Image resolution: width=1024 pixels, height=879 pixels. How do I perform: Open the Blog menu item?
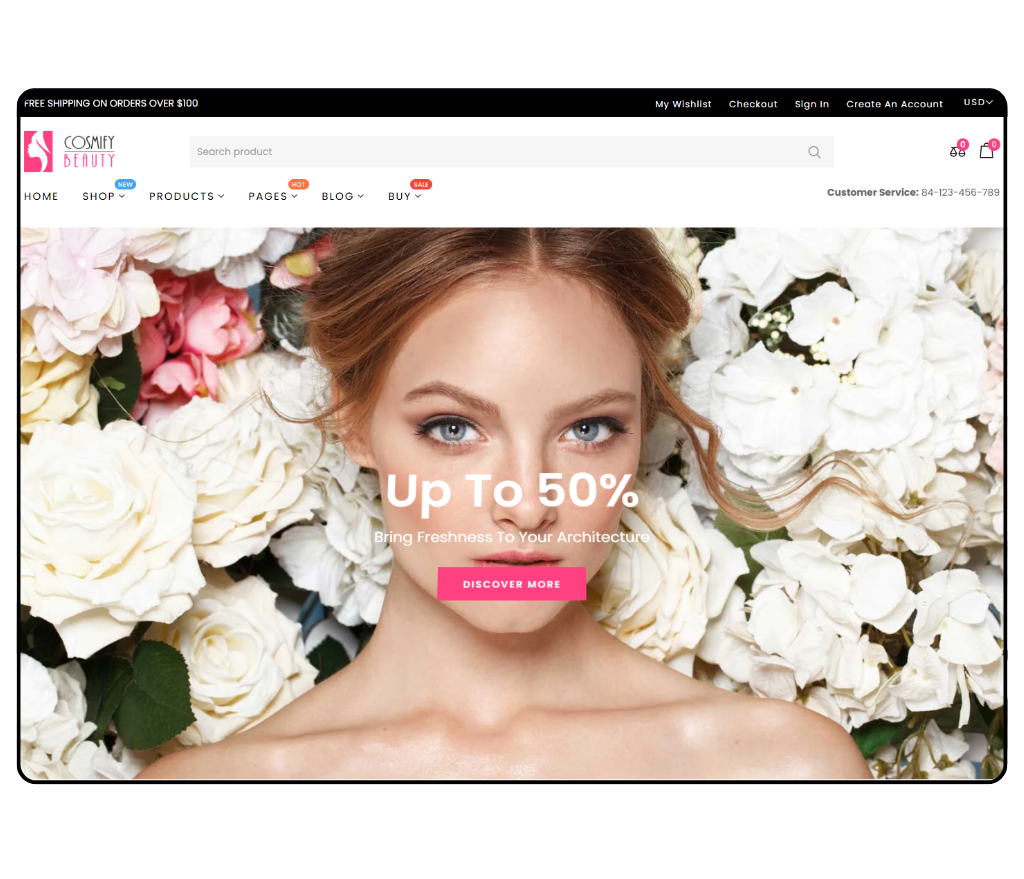342,197
